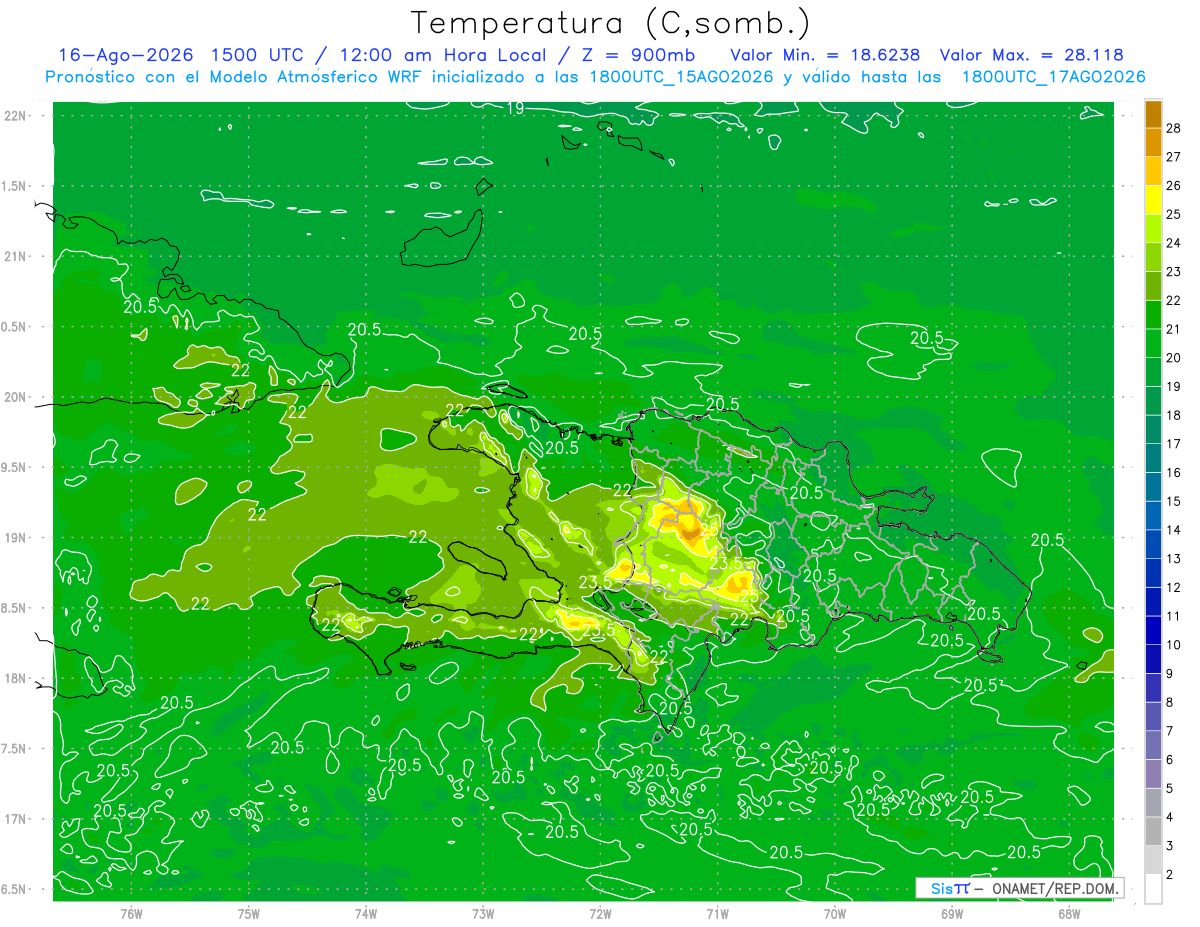Screen dimensions: 1200x927
Task: Click the '22N' latitude axis label
Action: coord(14,116)
